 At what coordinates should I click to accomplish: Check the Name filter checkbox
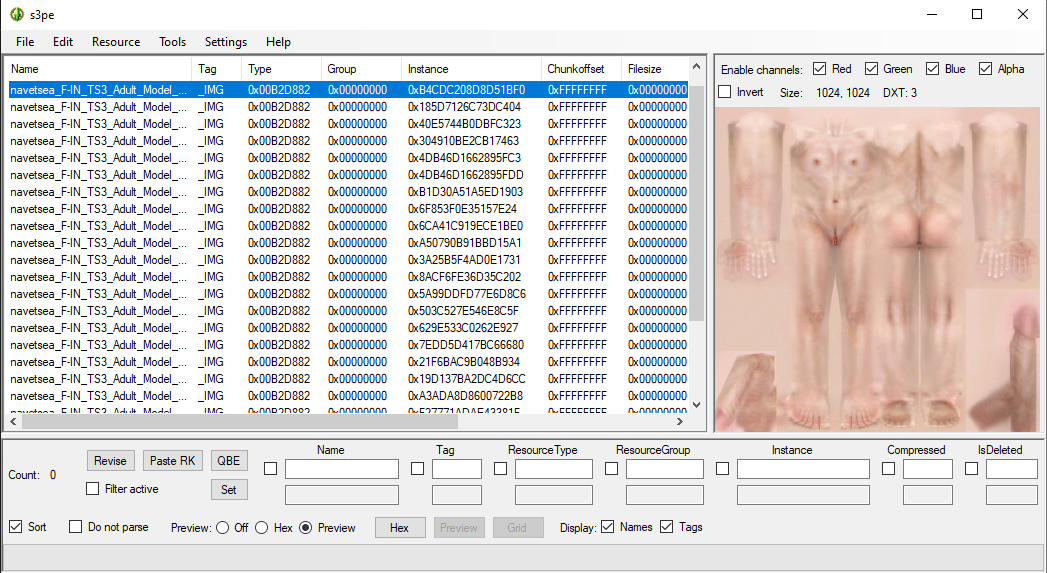(270, 469)
